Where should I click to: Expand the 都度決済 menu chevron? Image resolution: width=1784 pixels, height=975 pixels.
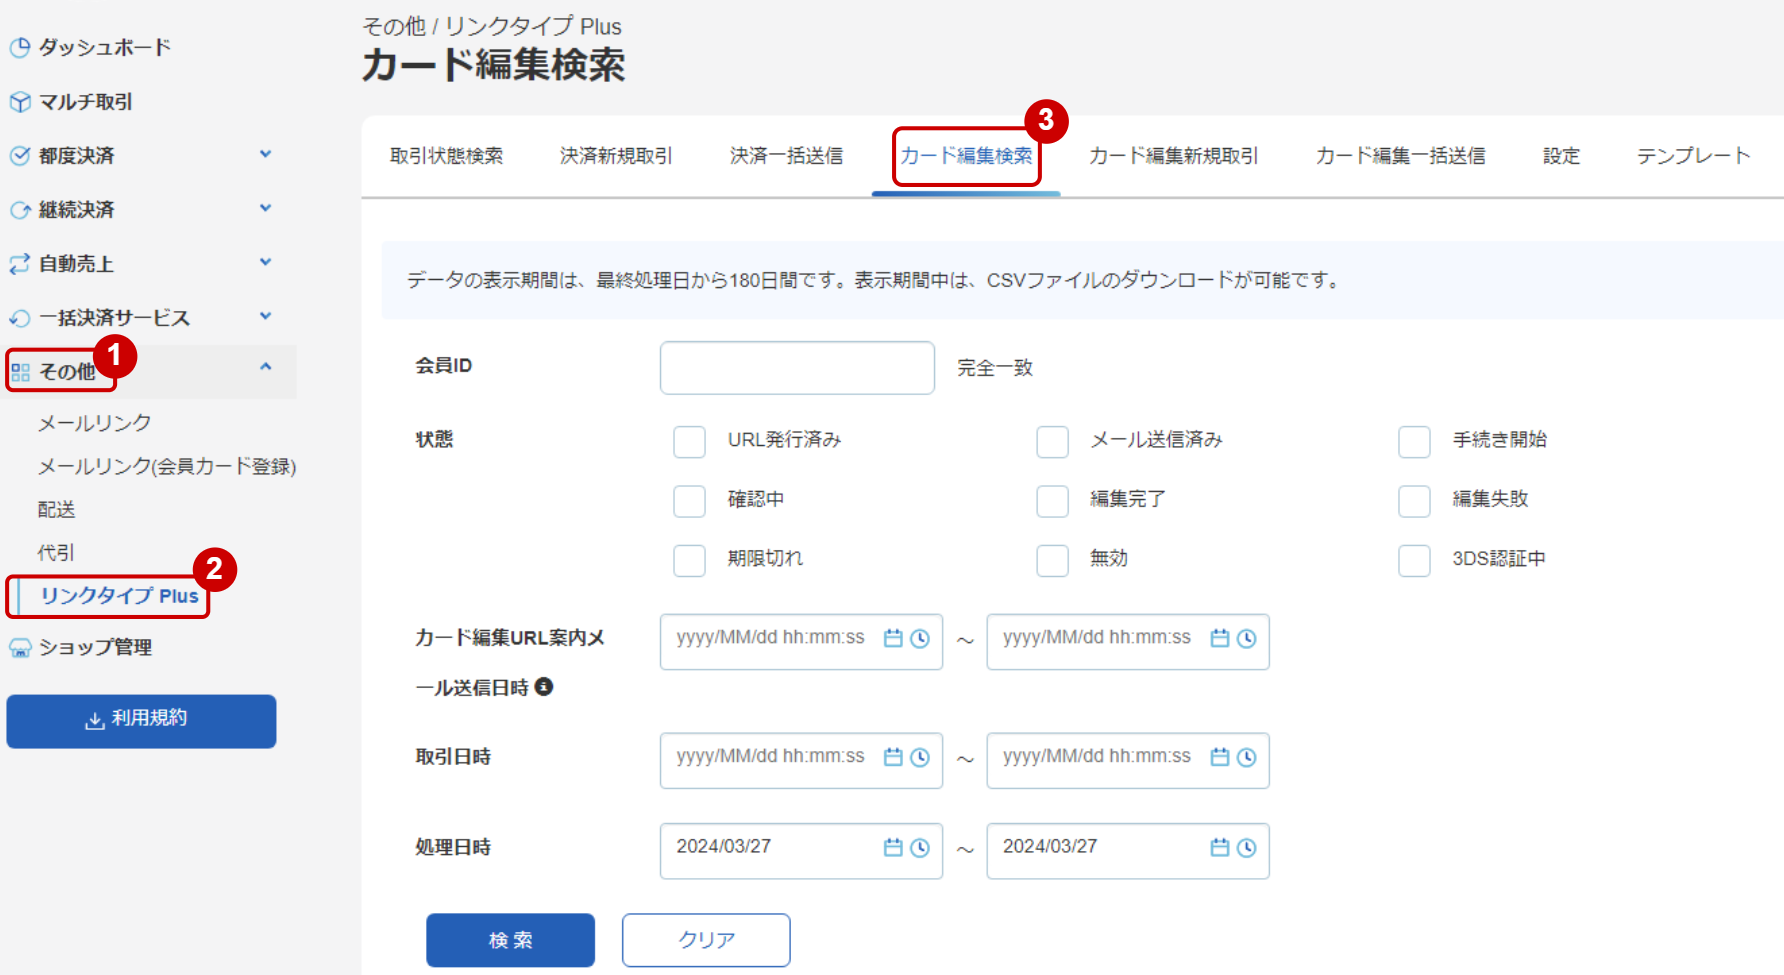click(x=266, y=154)
